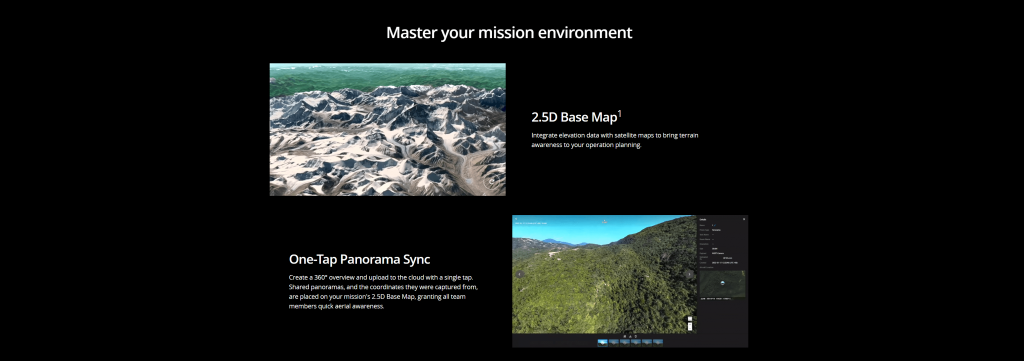
Task: Close the panorama Details panel
Action: 744,219
